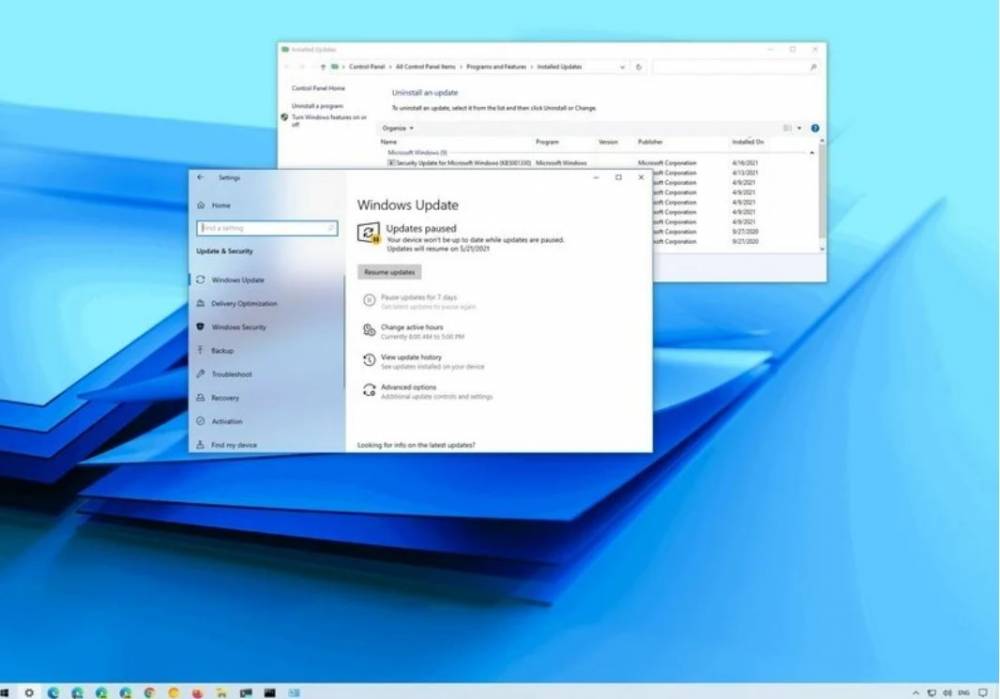Click the 4/16/2021 installed date
The height and width of the screenshot is (699, 1000).
[745, 163]
